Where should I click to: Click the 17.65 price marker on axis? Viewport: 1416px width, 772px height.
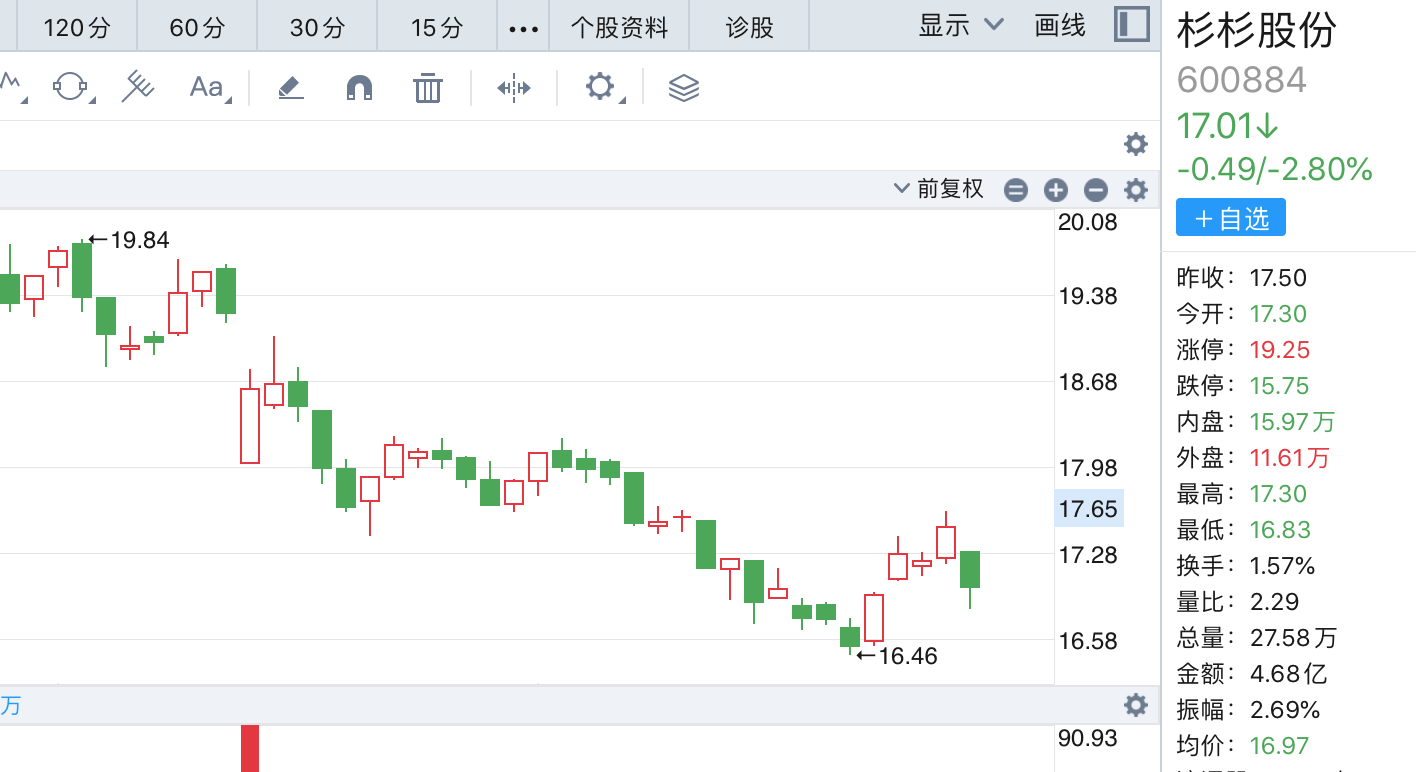pos(1089,509)
